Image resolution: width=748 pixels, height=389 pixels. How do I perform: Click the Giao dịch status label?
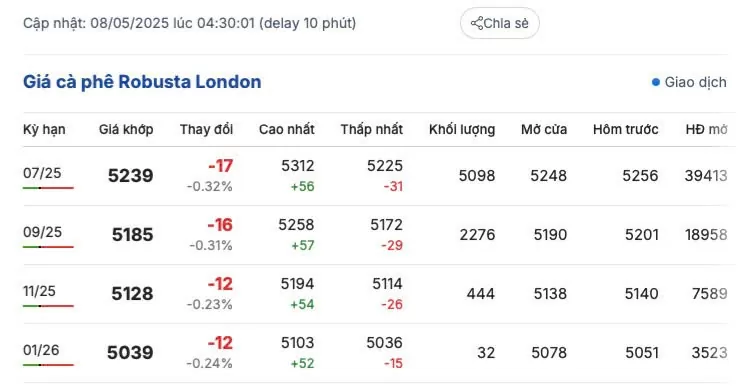coord(696,83)
